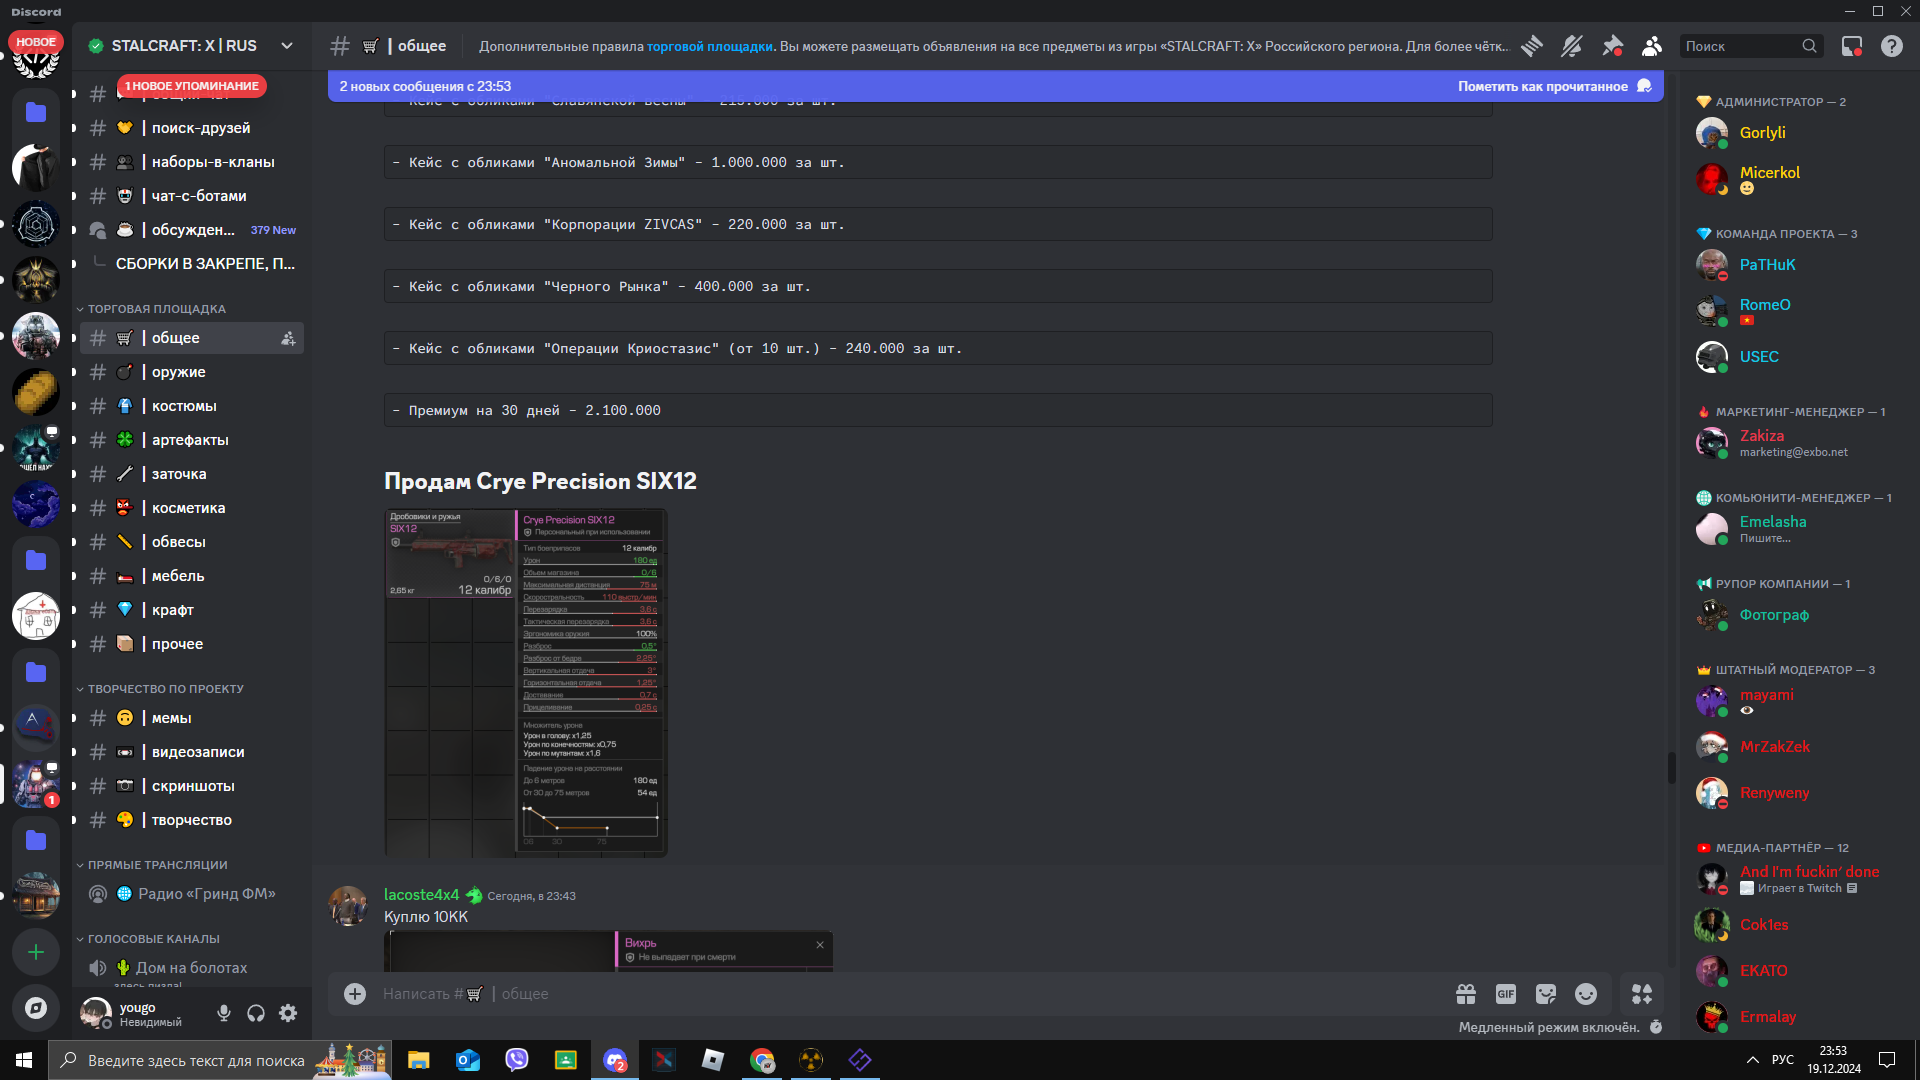Toggle the member list icon
1920x1080 pixels.
[1652, 46]
